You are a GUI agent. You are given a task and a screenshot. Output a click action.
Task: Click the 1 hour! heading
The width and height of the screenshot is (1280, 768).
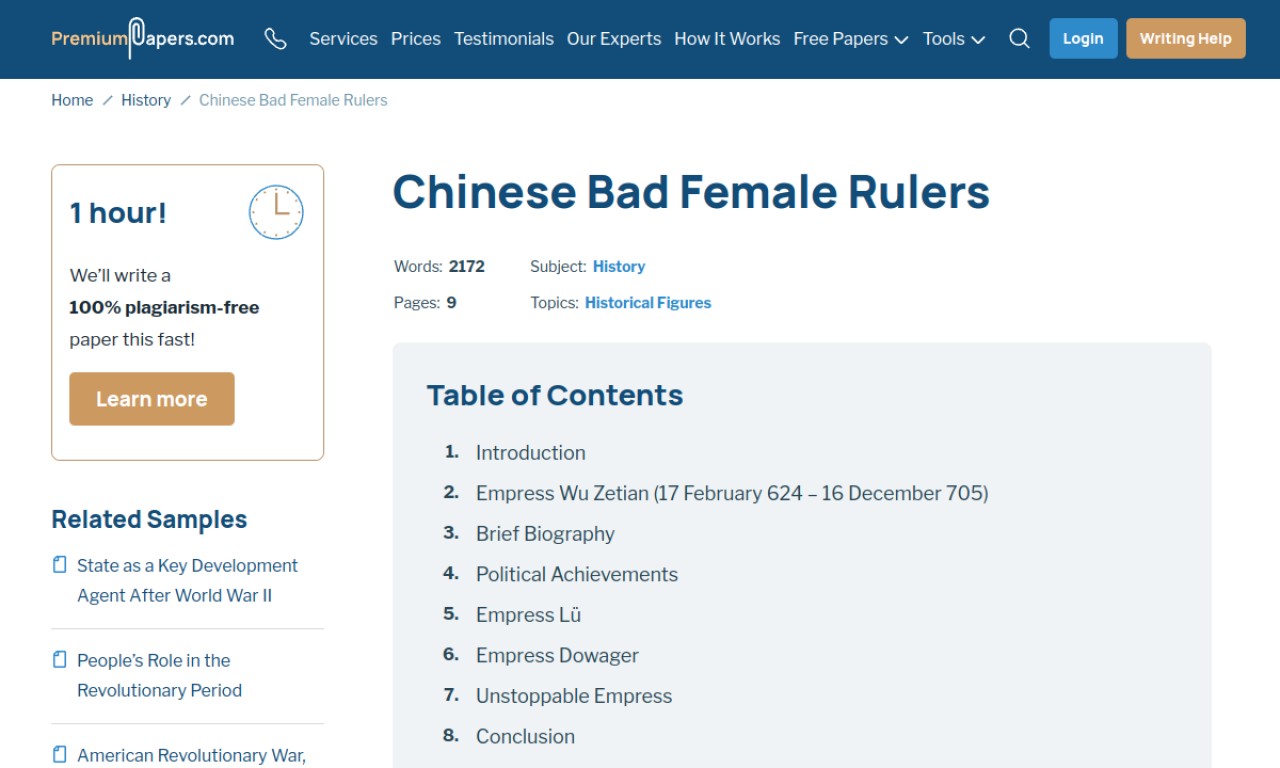[118, 213]
